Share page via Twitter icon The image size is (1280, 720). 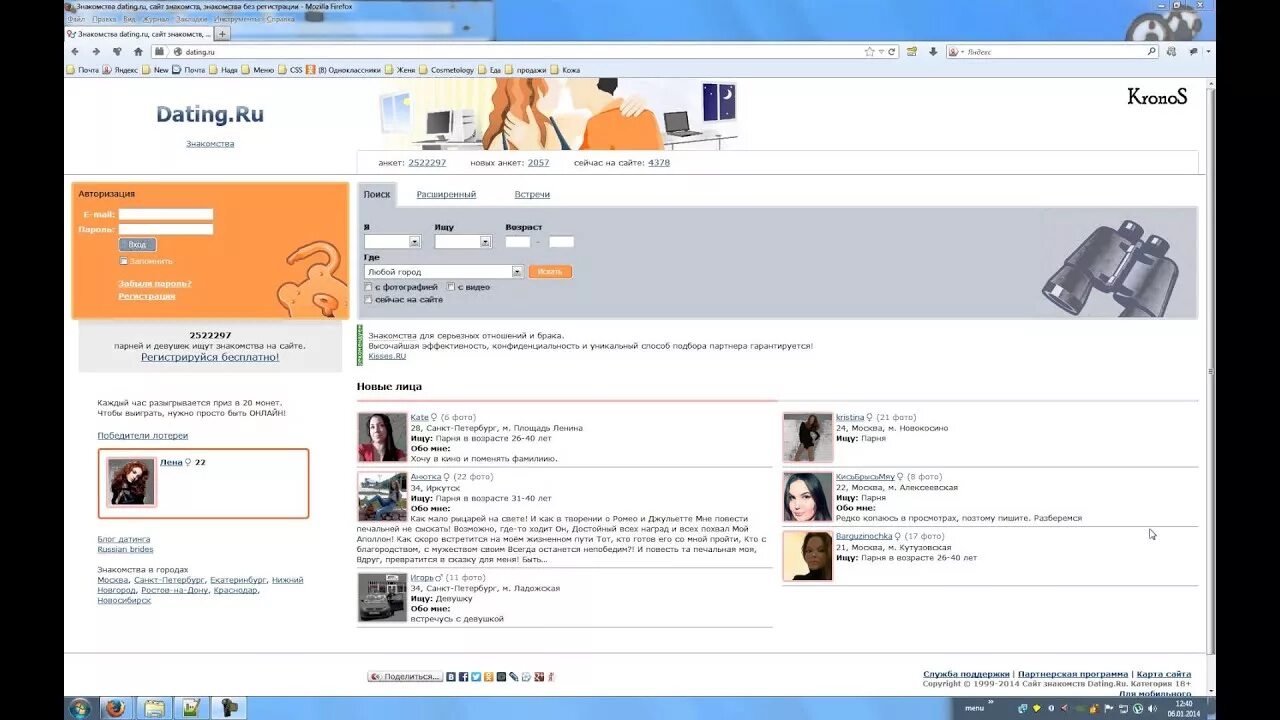476,677
